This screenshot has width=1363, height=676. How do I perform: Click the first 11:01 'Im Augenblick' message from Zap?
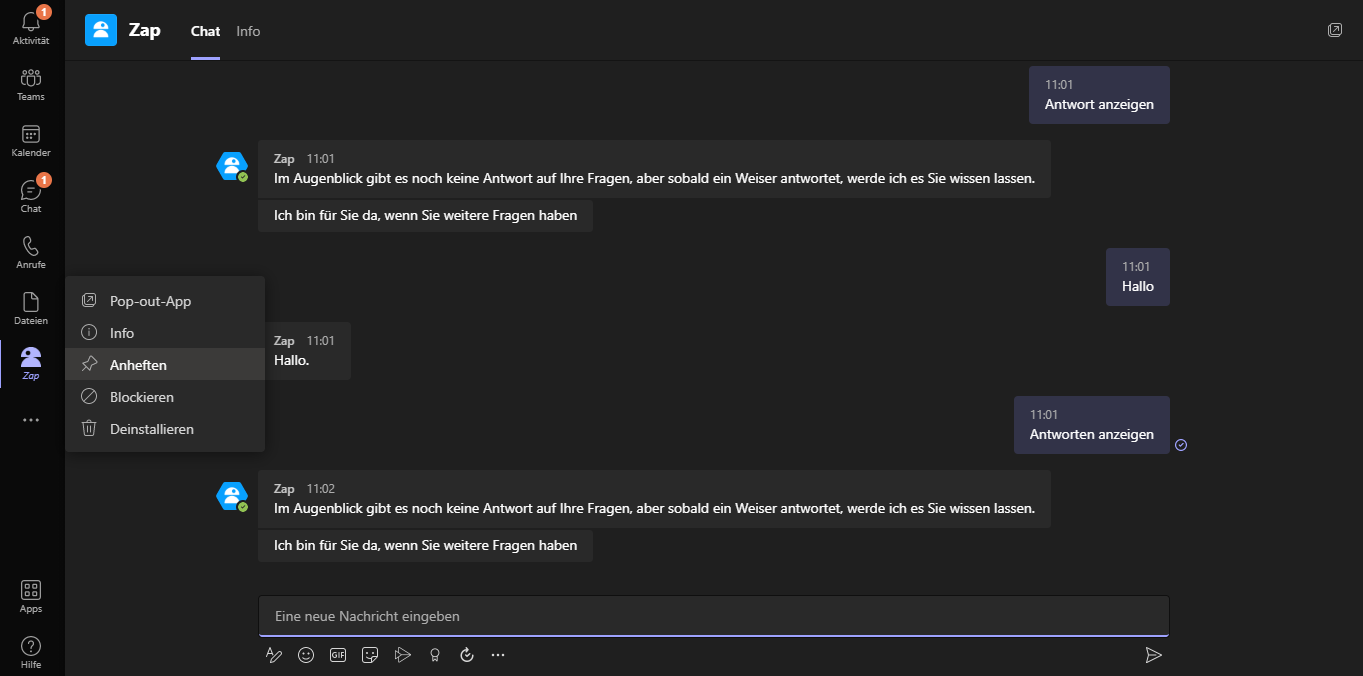point(654,169)
